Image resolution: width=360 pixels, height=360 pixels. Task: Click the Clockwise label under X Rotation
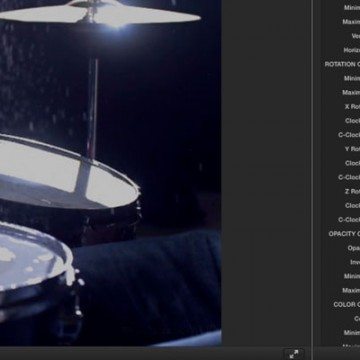coord(352,121)
